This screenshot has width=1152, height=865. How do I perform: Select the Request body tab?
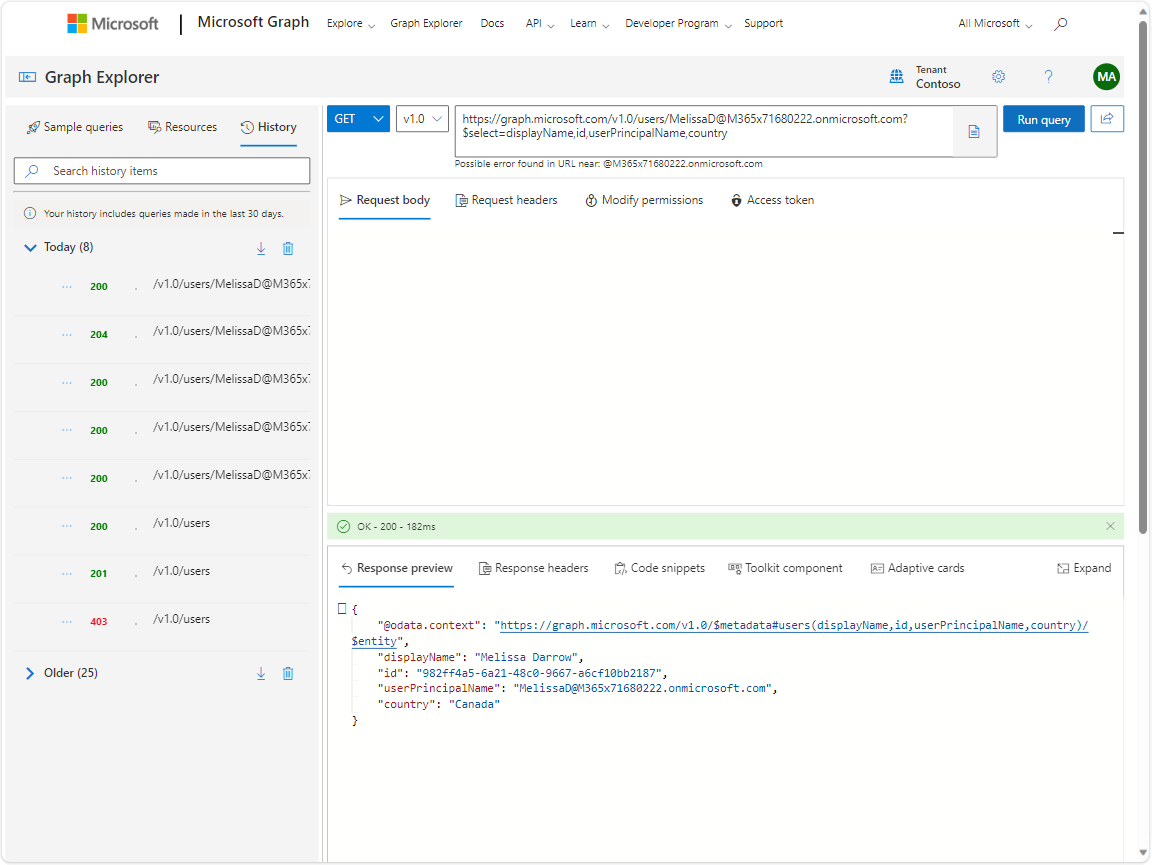click(x=385, y=200)
